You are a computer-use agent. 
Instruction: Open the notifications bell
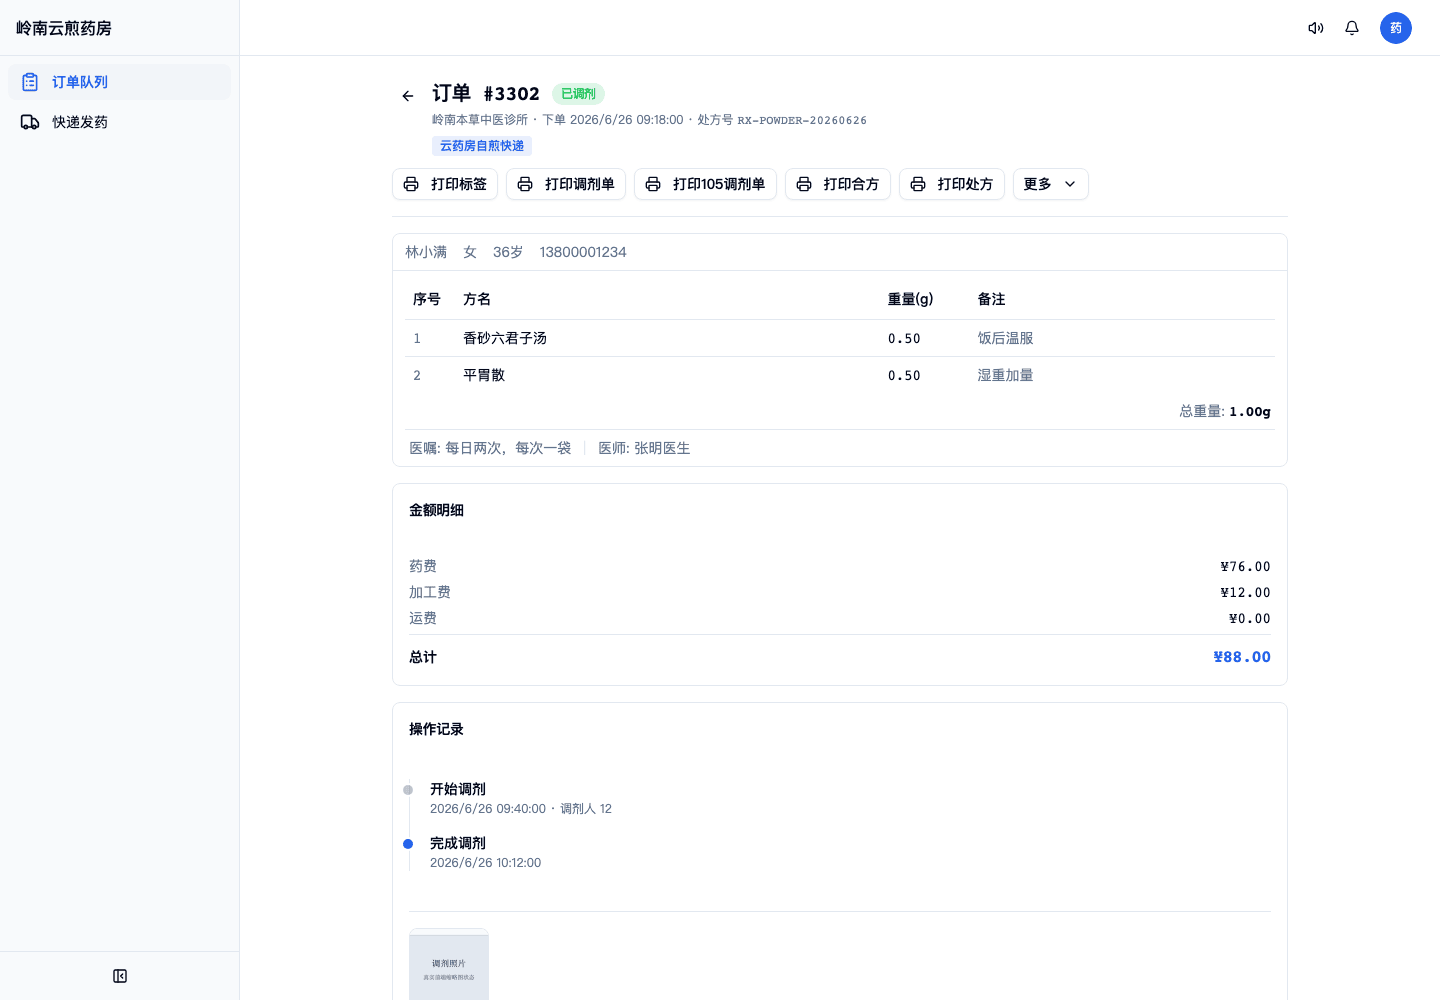pyautogui.click(x=1352, y=28)
